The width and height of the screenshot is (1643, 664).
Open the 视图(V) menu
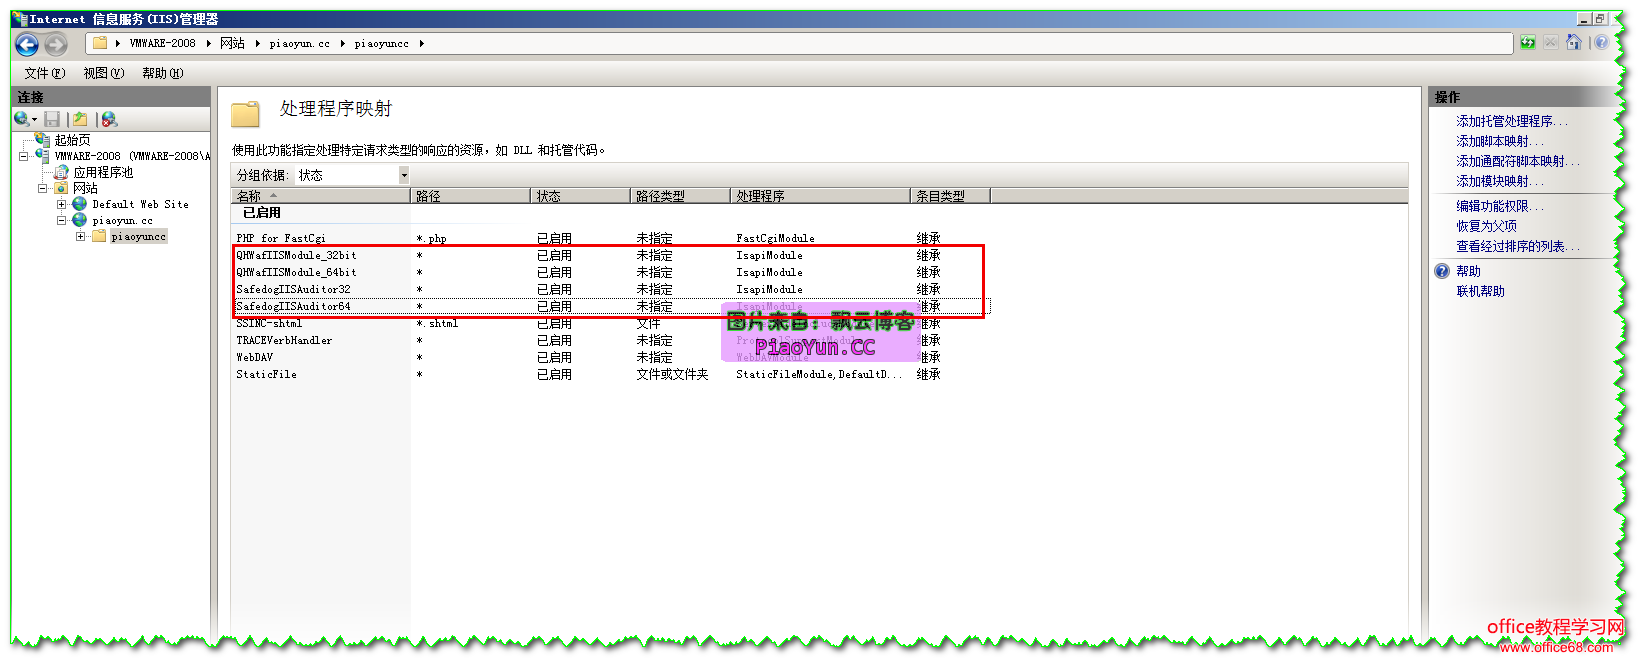coord(104,73)
